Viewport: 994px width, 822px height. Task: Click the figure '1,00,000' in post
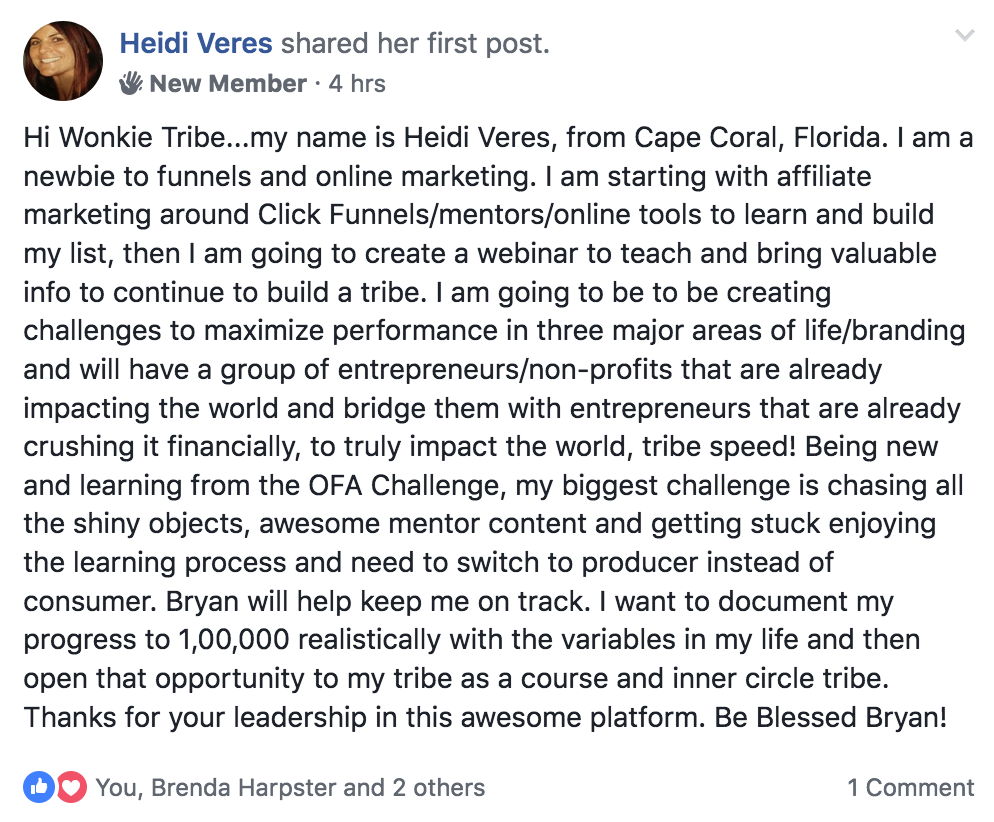coord(234,640)
